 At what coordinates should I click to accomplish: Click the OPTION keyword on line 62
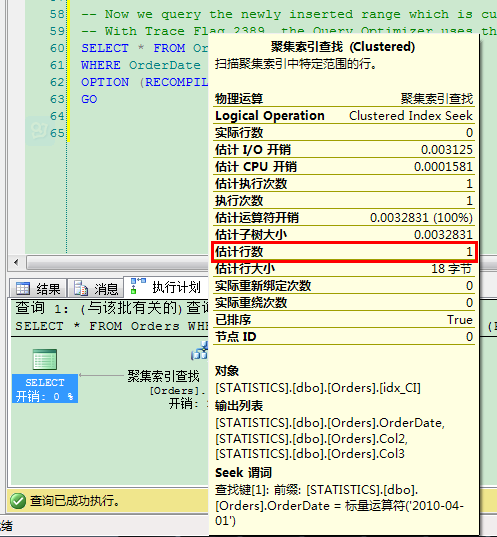[105, 82]
